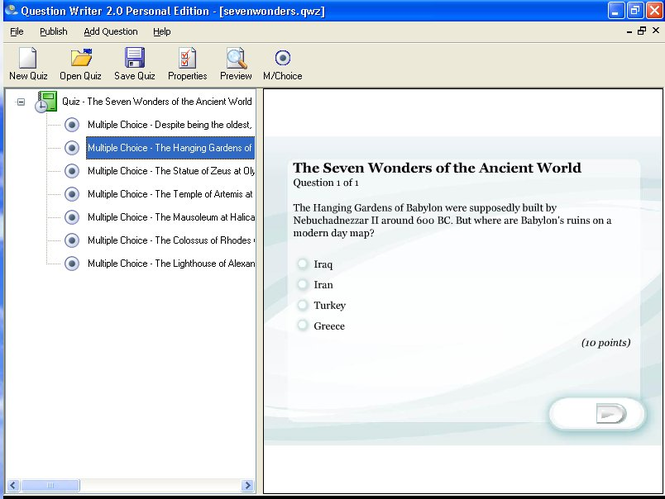Viewport: 665px width, 499px height.
Task: Open the Publish menu
Action: [x=53, y=32]
